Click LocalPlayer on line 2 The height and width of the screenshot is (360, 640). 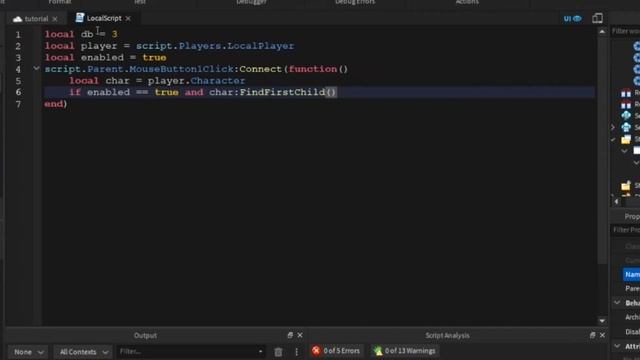260,46
